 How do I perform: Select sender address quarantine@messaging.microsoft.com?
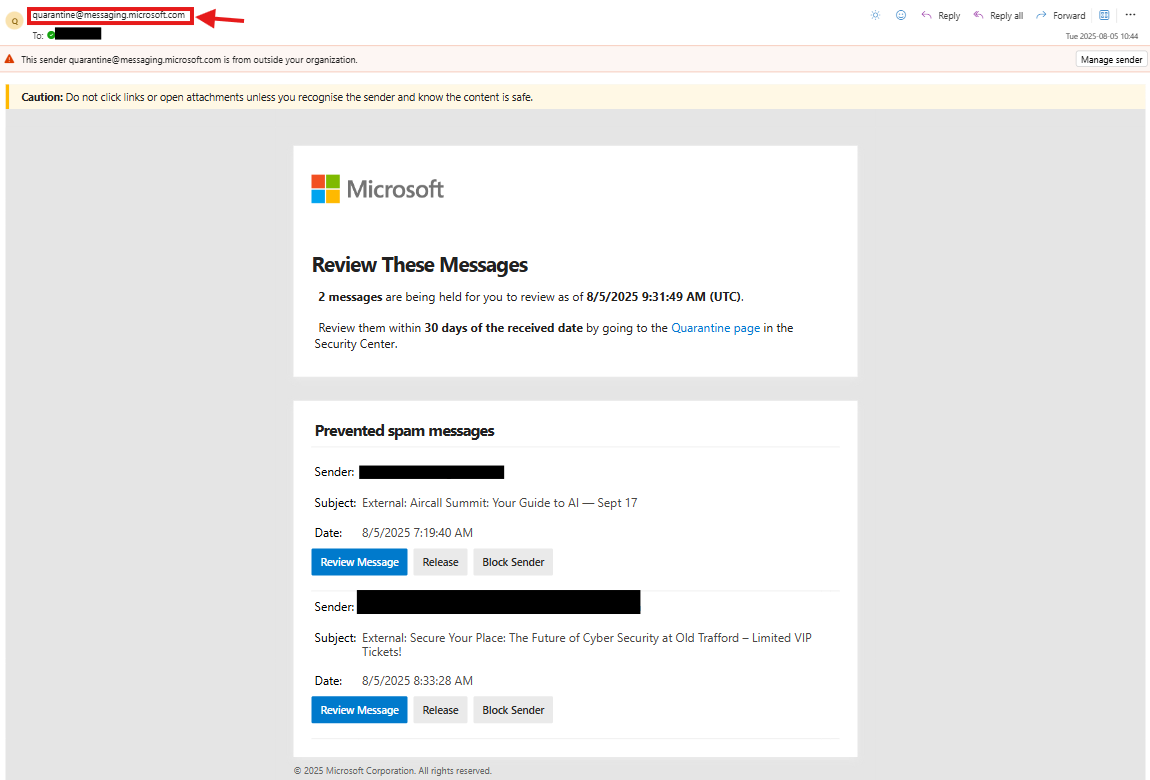[x=109, y=15]
